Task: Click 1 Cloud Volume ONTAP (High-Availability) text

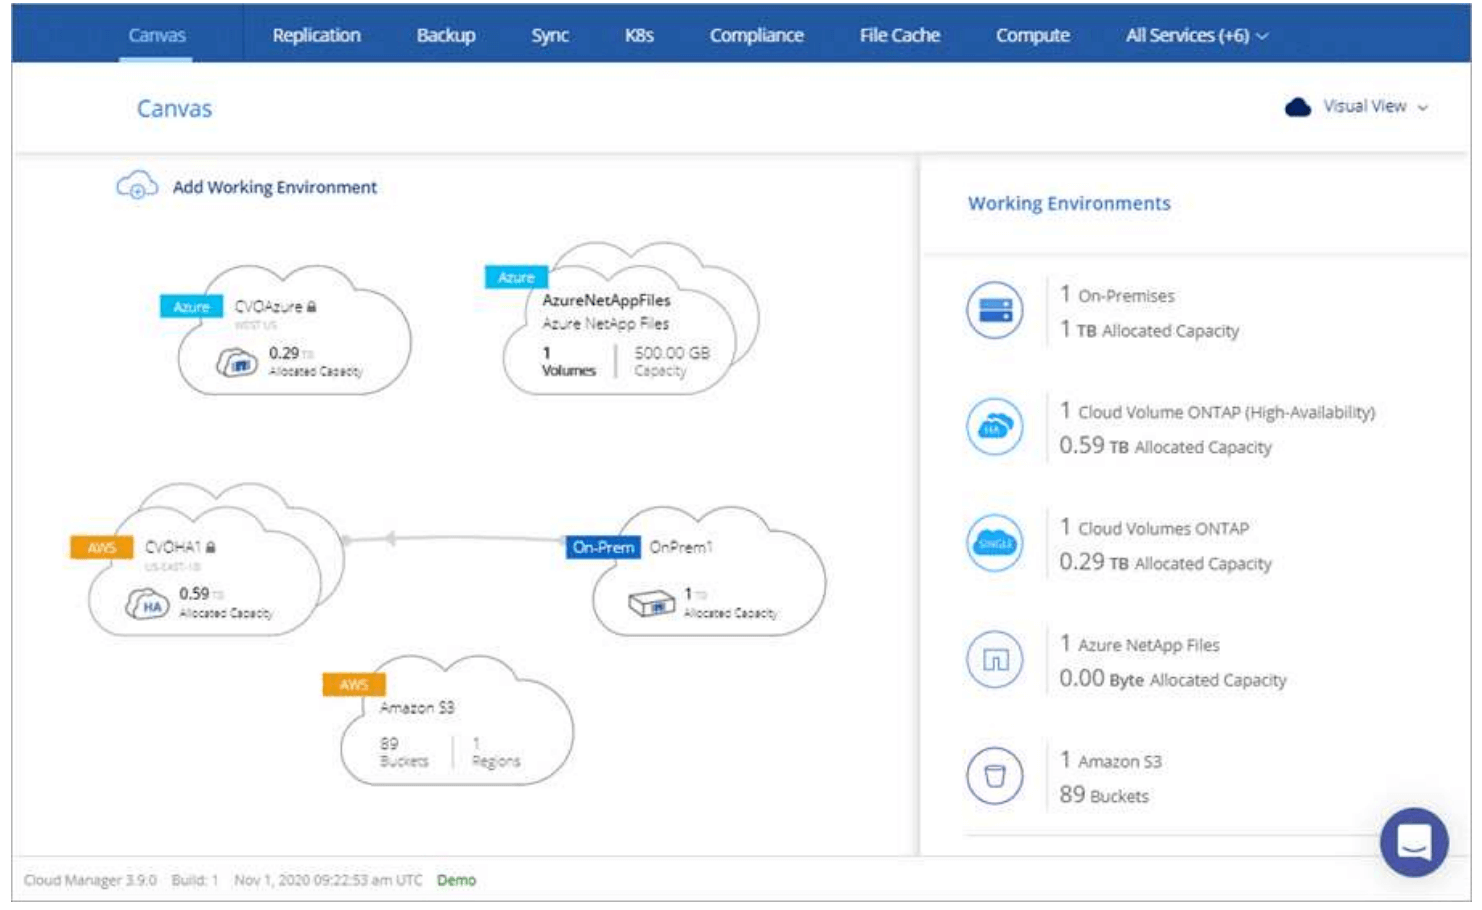Action: pos(1217,411)
